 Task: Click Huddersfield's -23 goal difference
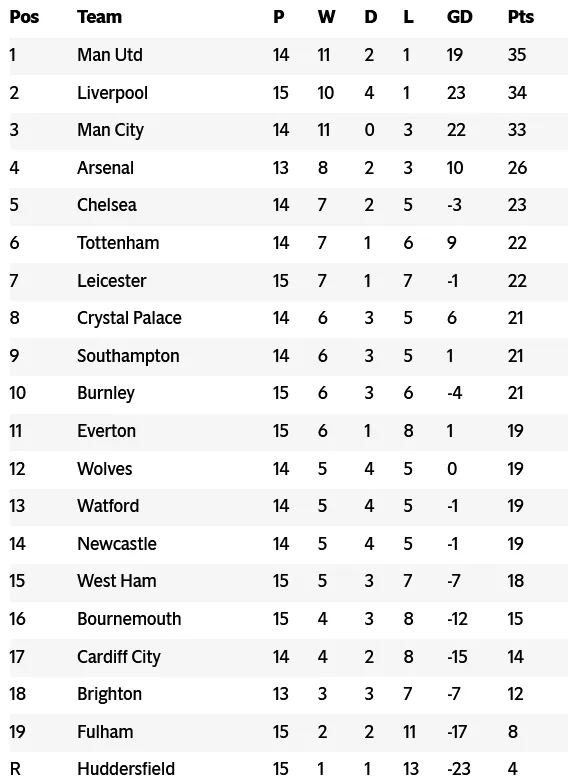(x=459, y=769)
